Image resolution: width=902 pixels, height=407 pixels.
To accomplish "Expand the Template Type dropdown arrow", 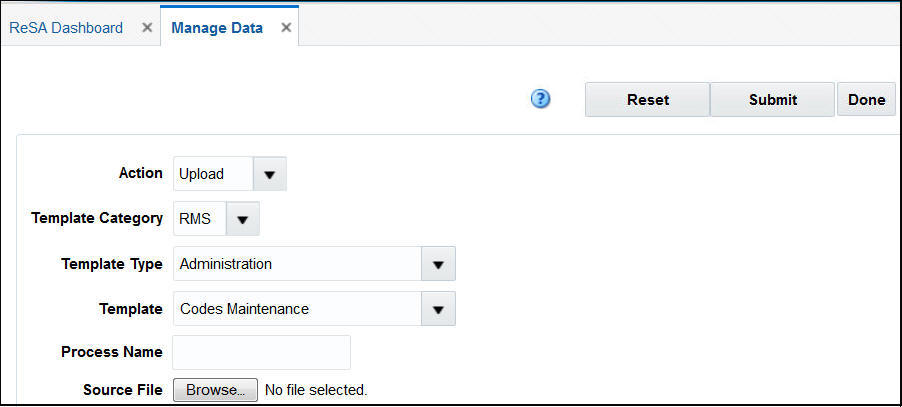I will [437, 265].
